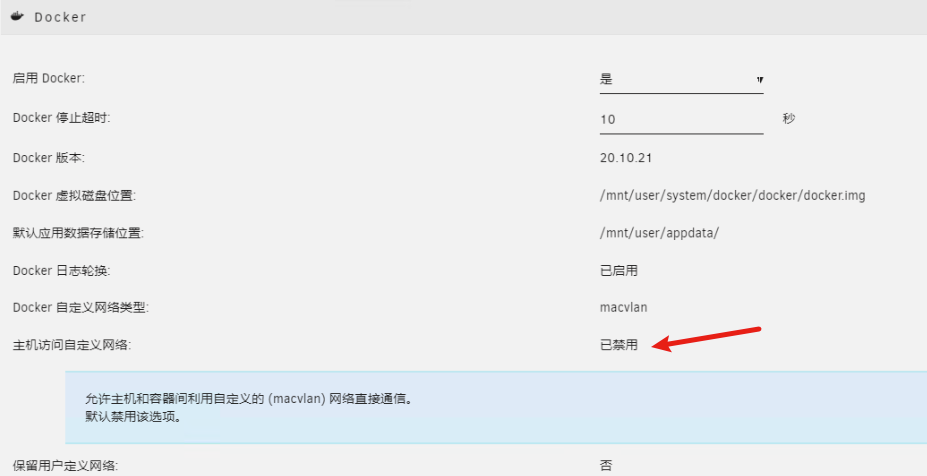Click the small arrow on the 启用 Docker dropdown
The image size is (927, 476).
coord(760,80)
